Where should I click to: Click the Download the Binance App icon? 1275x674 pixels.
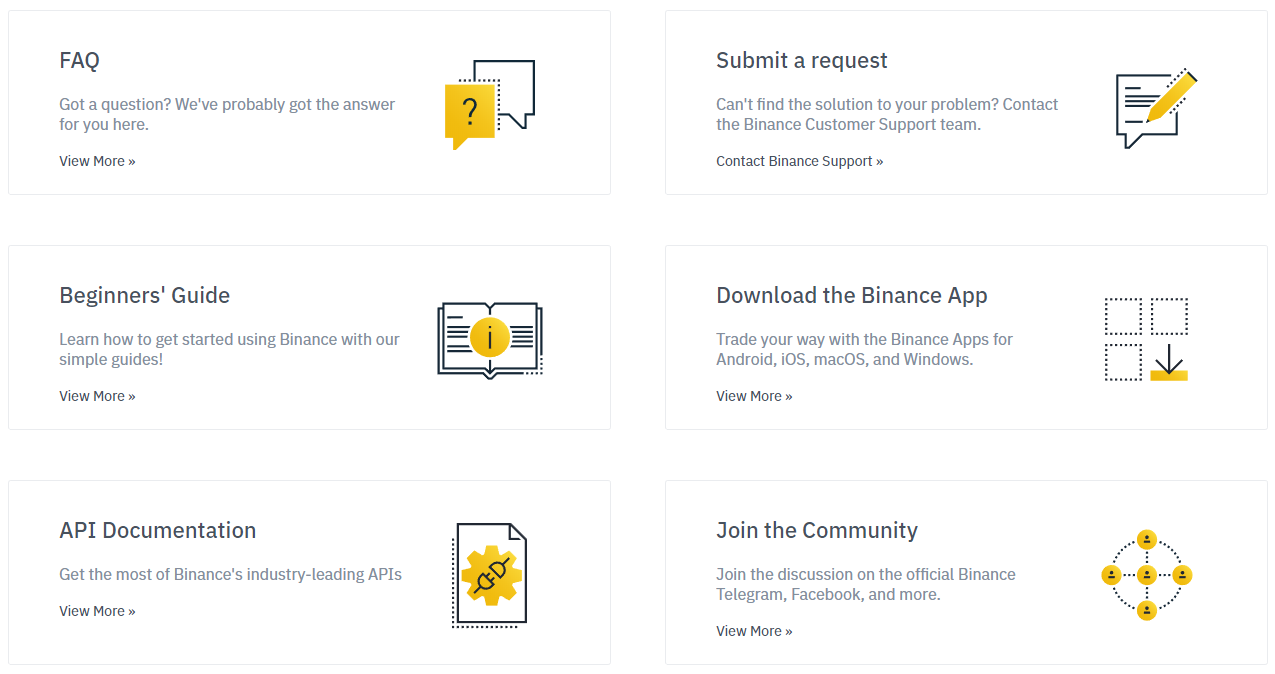[x=1146, y=339]
